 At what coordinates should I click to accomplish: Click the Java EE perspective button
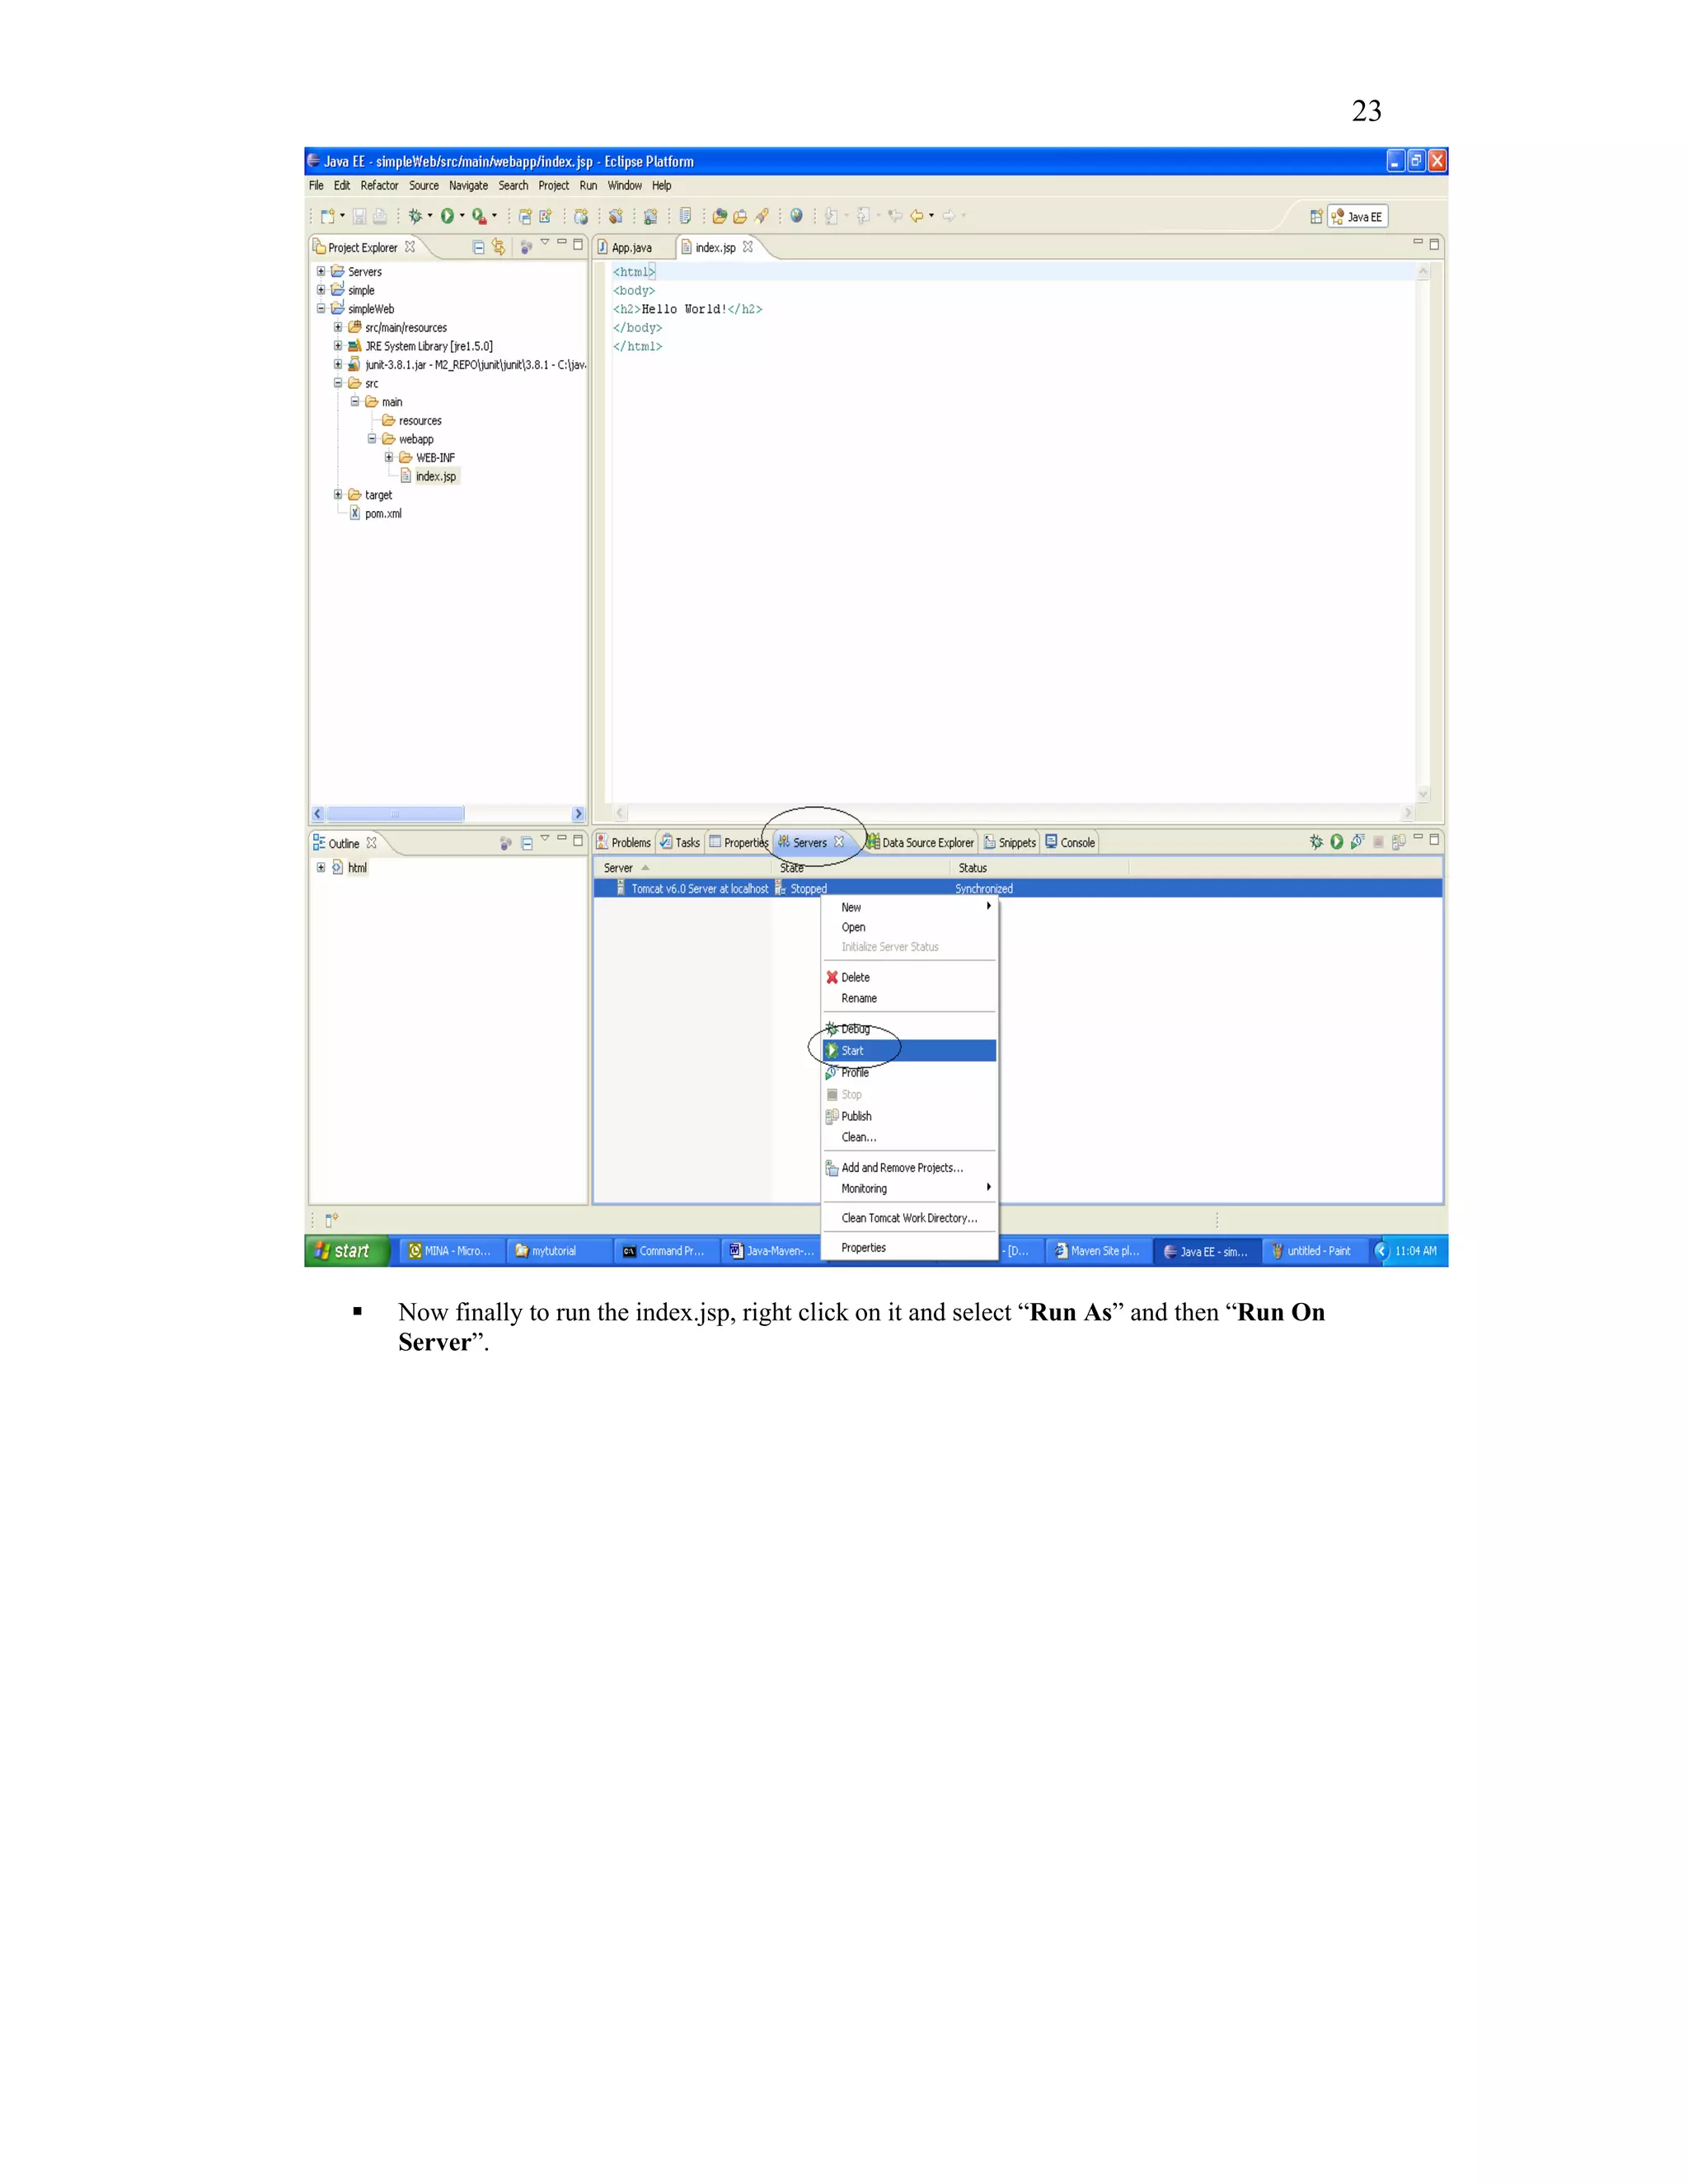click(x=1357, y=216)
